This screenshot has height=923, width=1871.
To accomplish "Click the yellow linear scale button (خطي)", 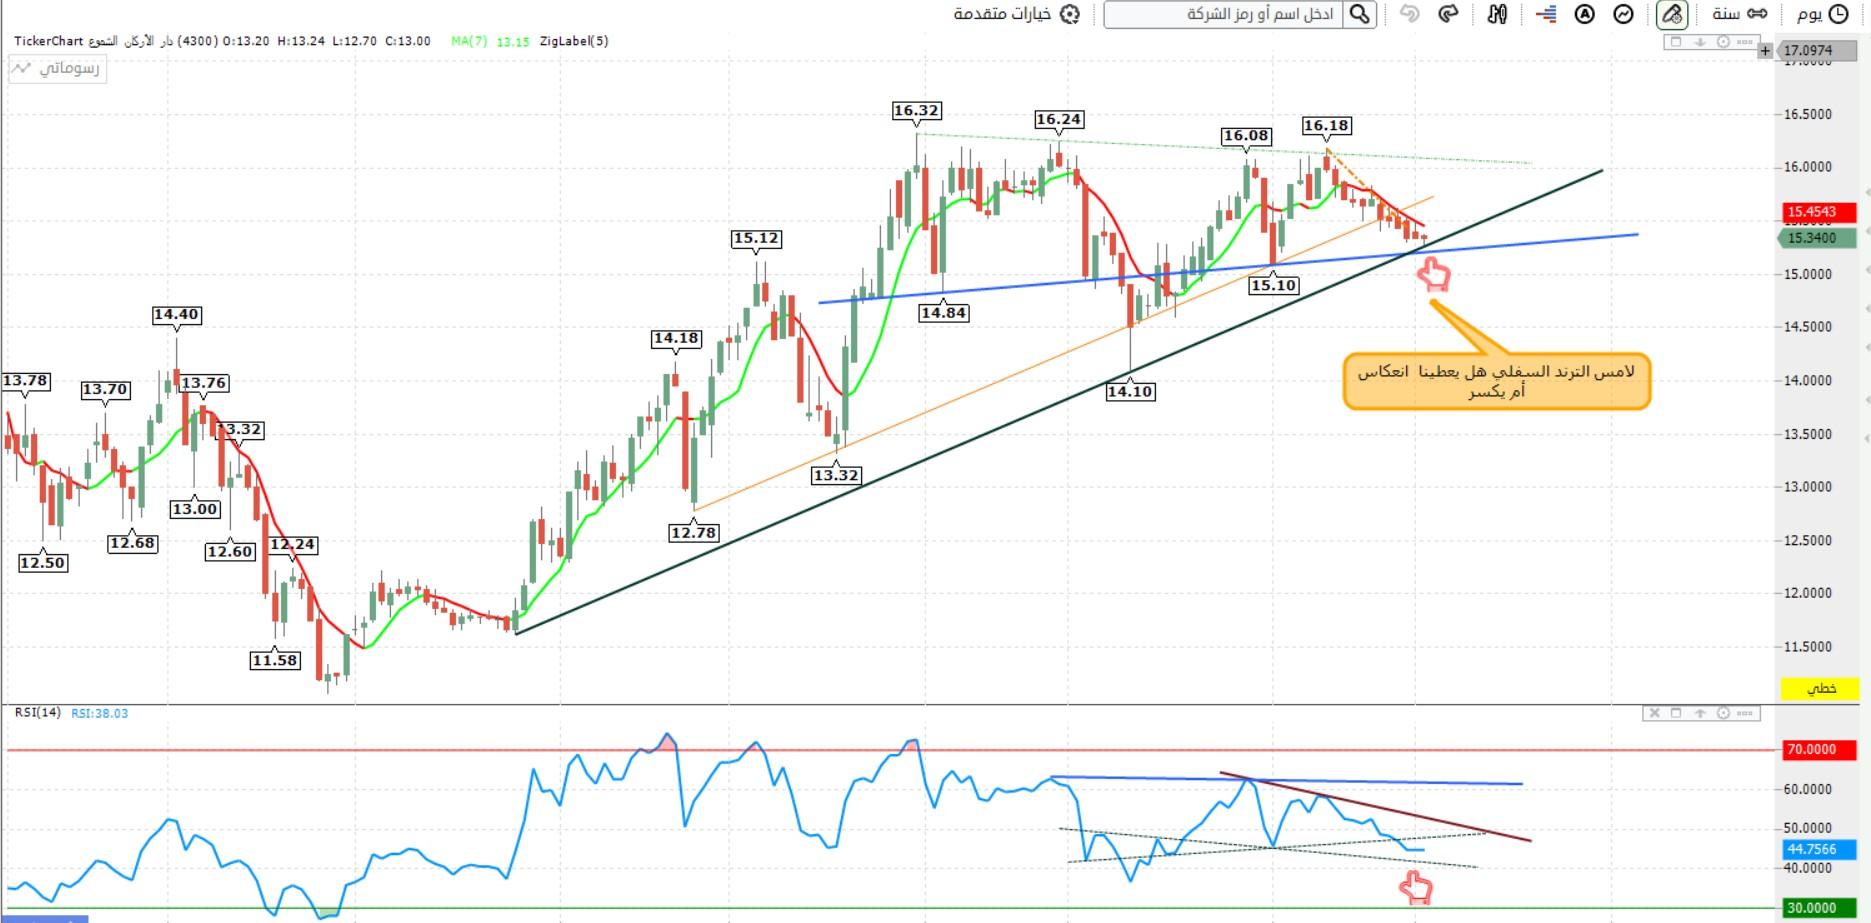I will (x=1820, y=688).
